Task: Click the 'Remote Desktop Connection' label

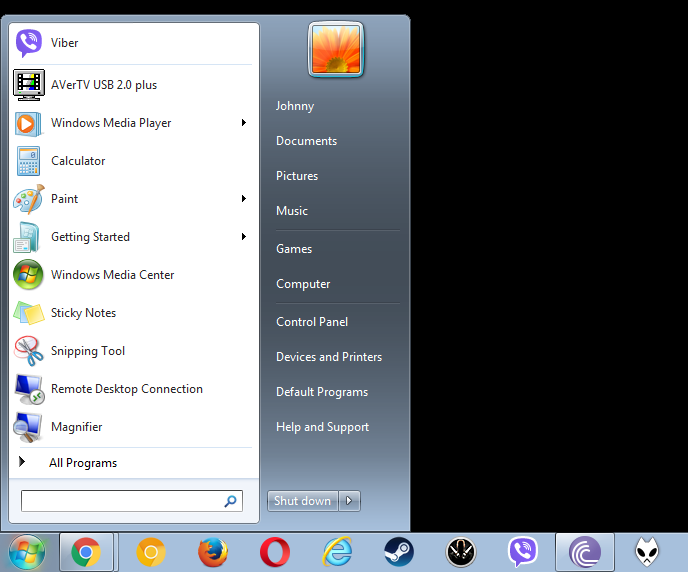Action: click(x=127, y=389)
